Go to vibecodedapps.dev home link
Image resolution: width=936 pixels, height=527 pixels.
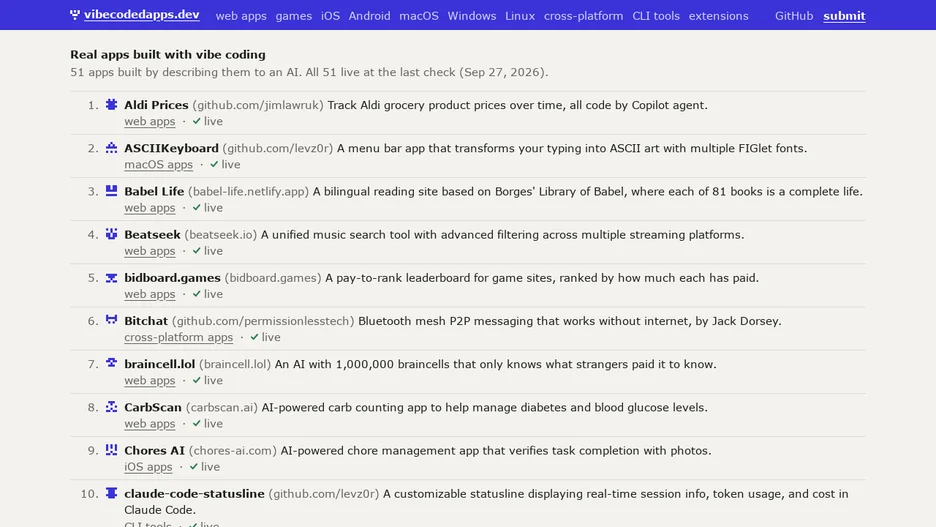pos(141,15)
